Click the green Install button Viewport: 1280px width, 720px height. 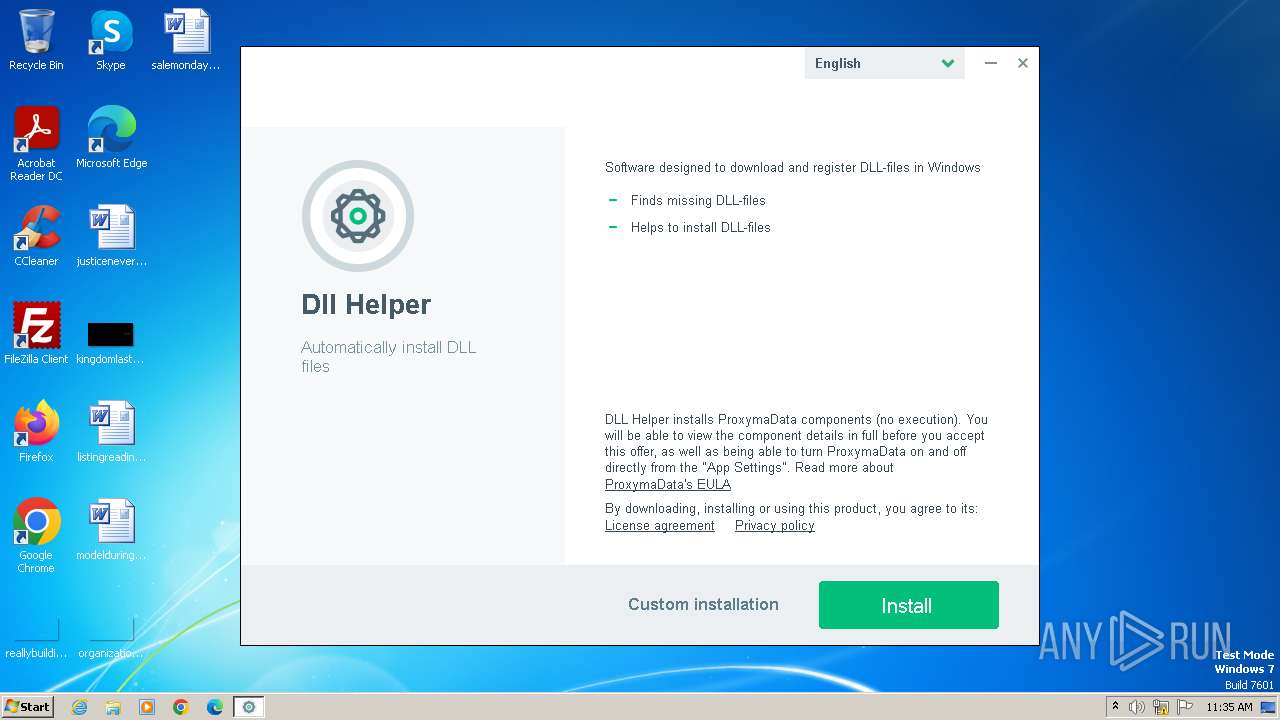tap(908, 605)
